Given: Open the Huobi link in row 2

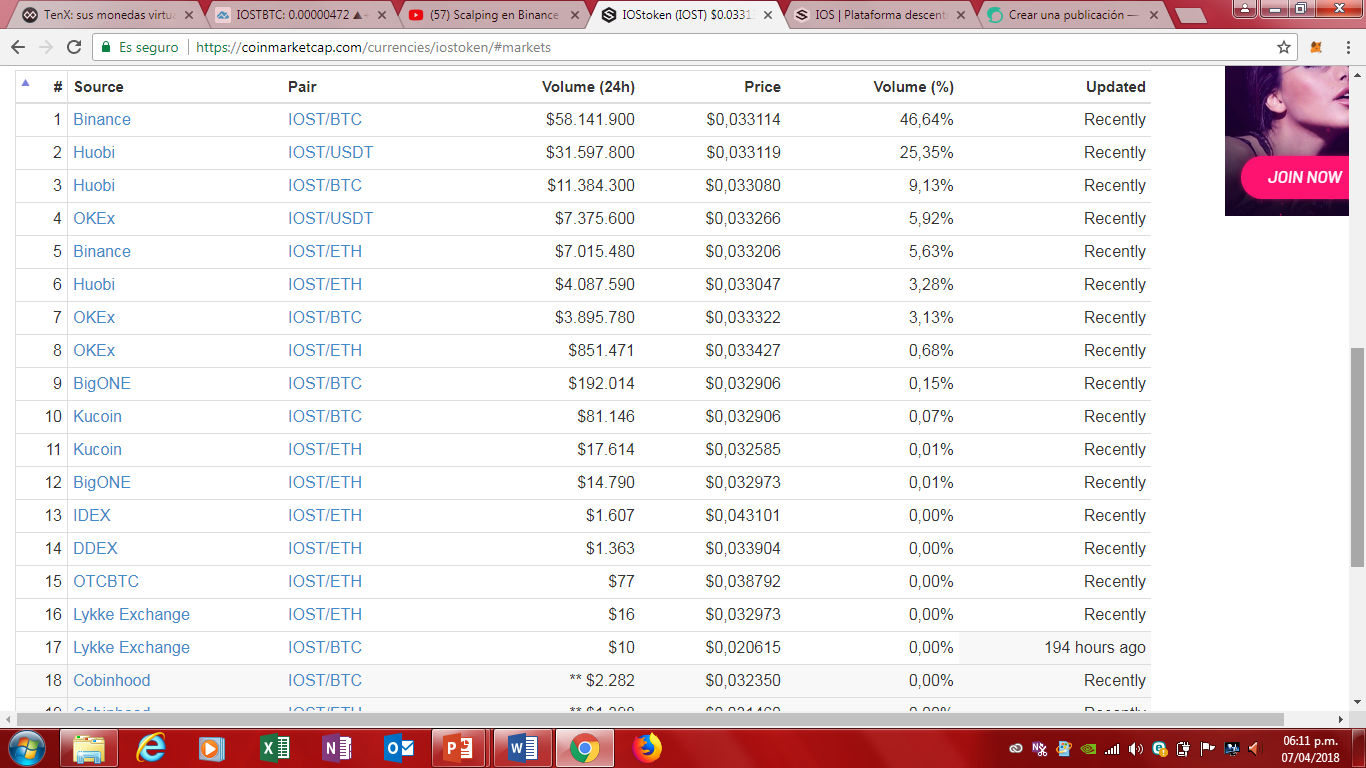Looking at the screenshot, I should point(94,153).
